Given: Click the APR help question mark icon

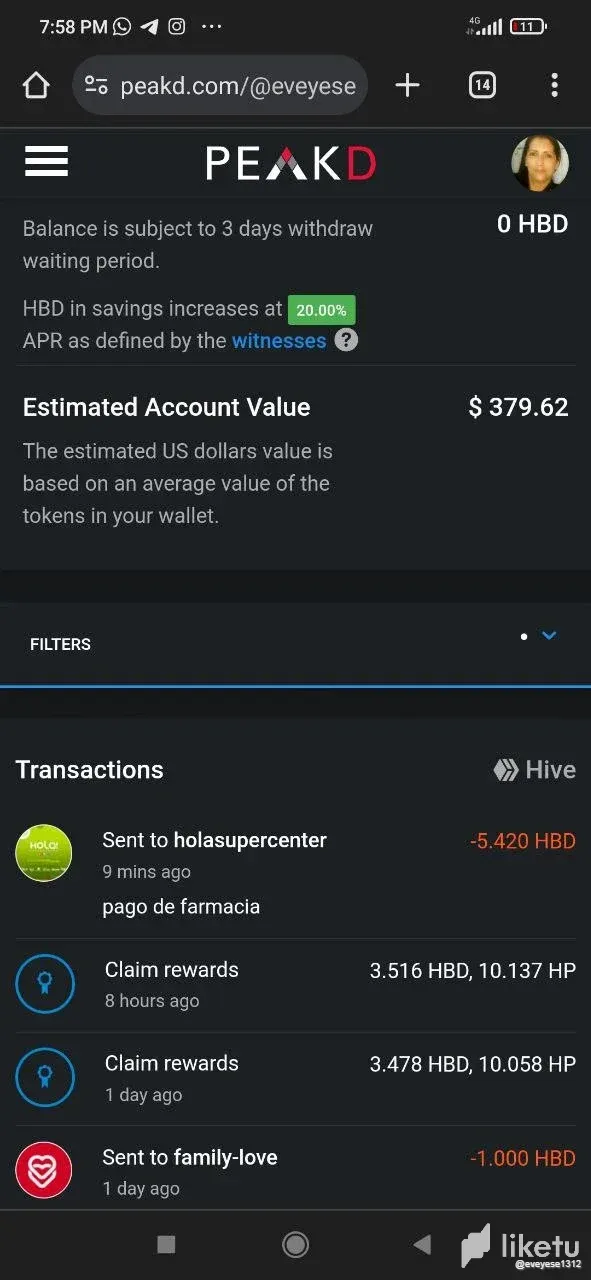Looking at the screenshot, I should point(346,340).
